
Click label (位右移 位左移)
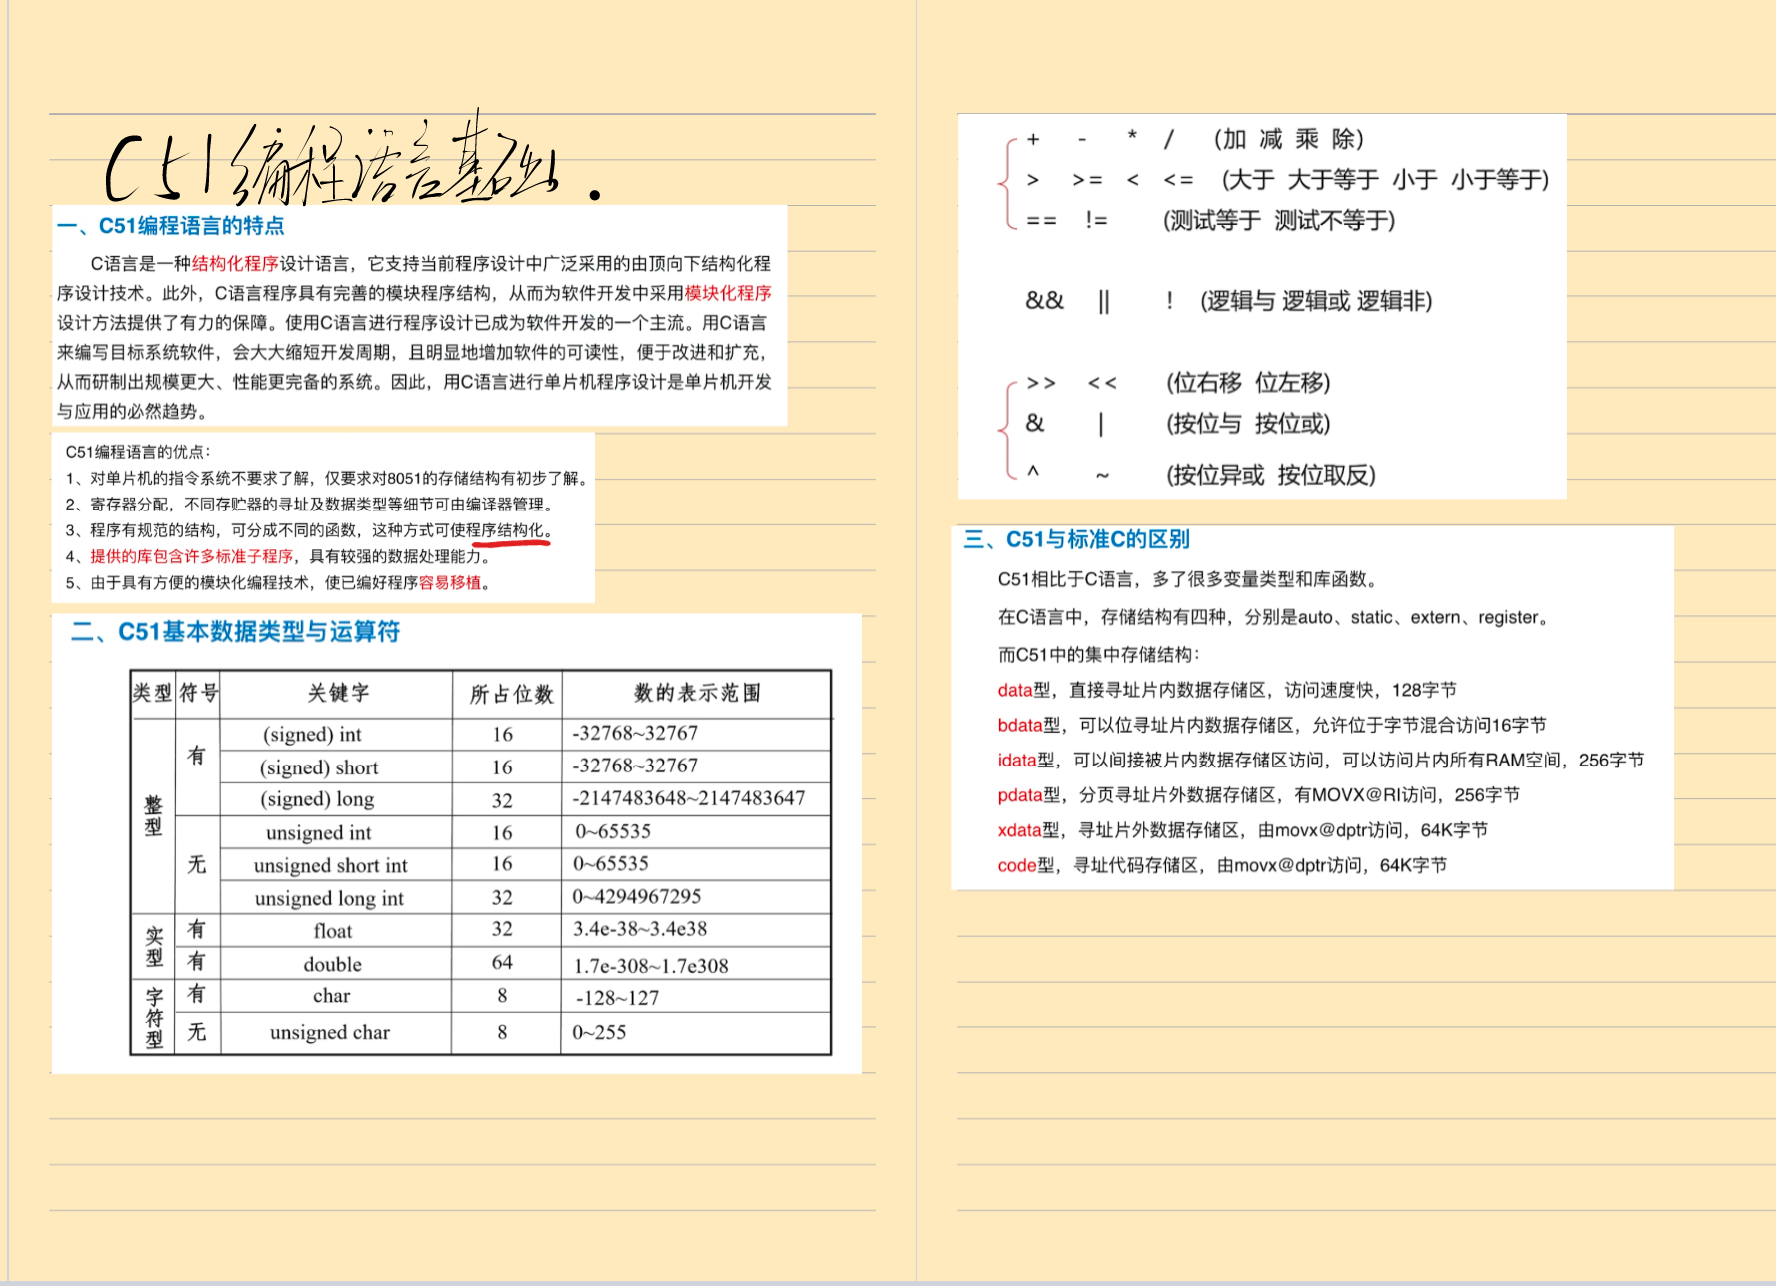click(1248, 383)
